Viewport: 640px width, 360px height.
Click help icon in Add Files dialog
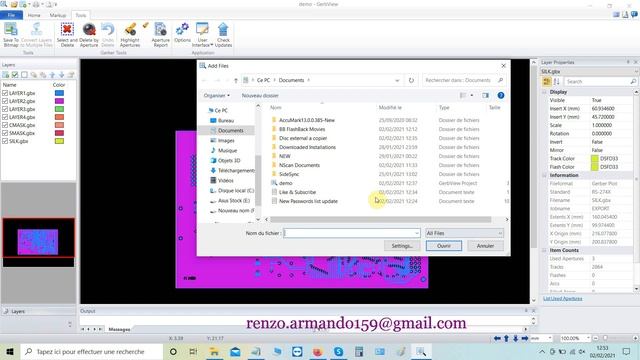[501, 95]
